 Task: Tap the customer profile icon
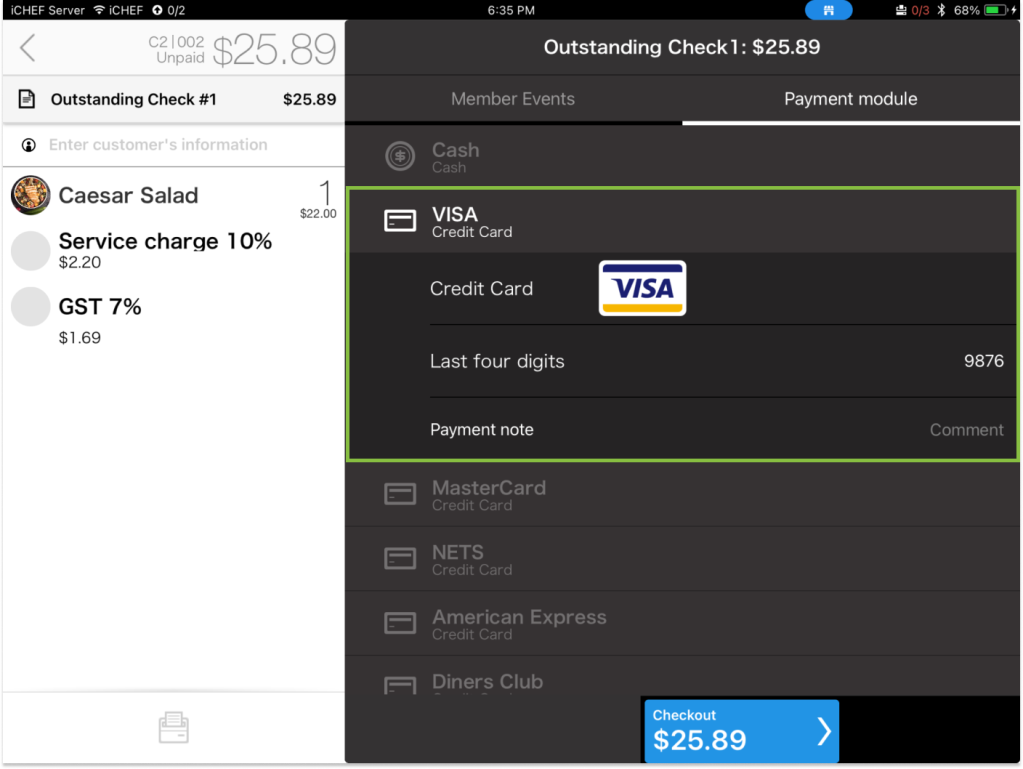(x=29, y=145)
